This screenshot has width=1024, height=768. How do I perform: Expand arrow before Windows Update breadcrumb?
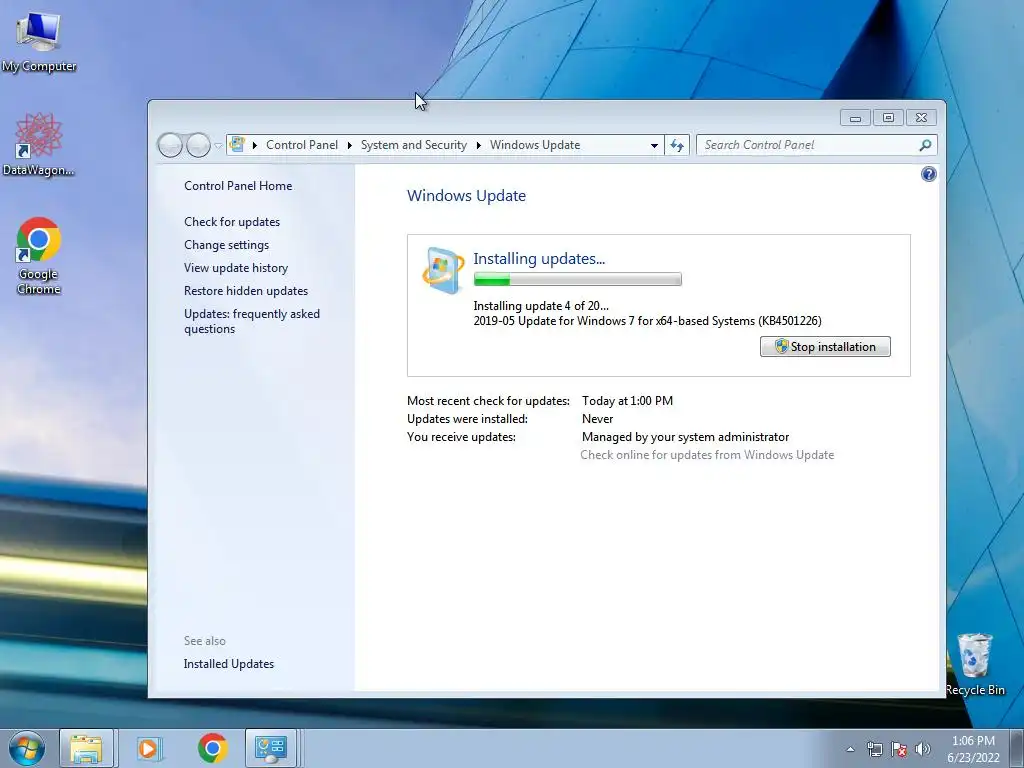[x=479, y=145]
